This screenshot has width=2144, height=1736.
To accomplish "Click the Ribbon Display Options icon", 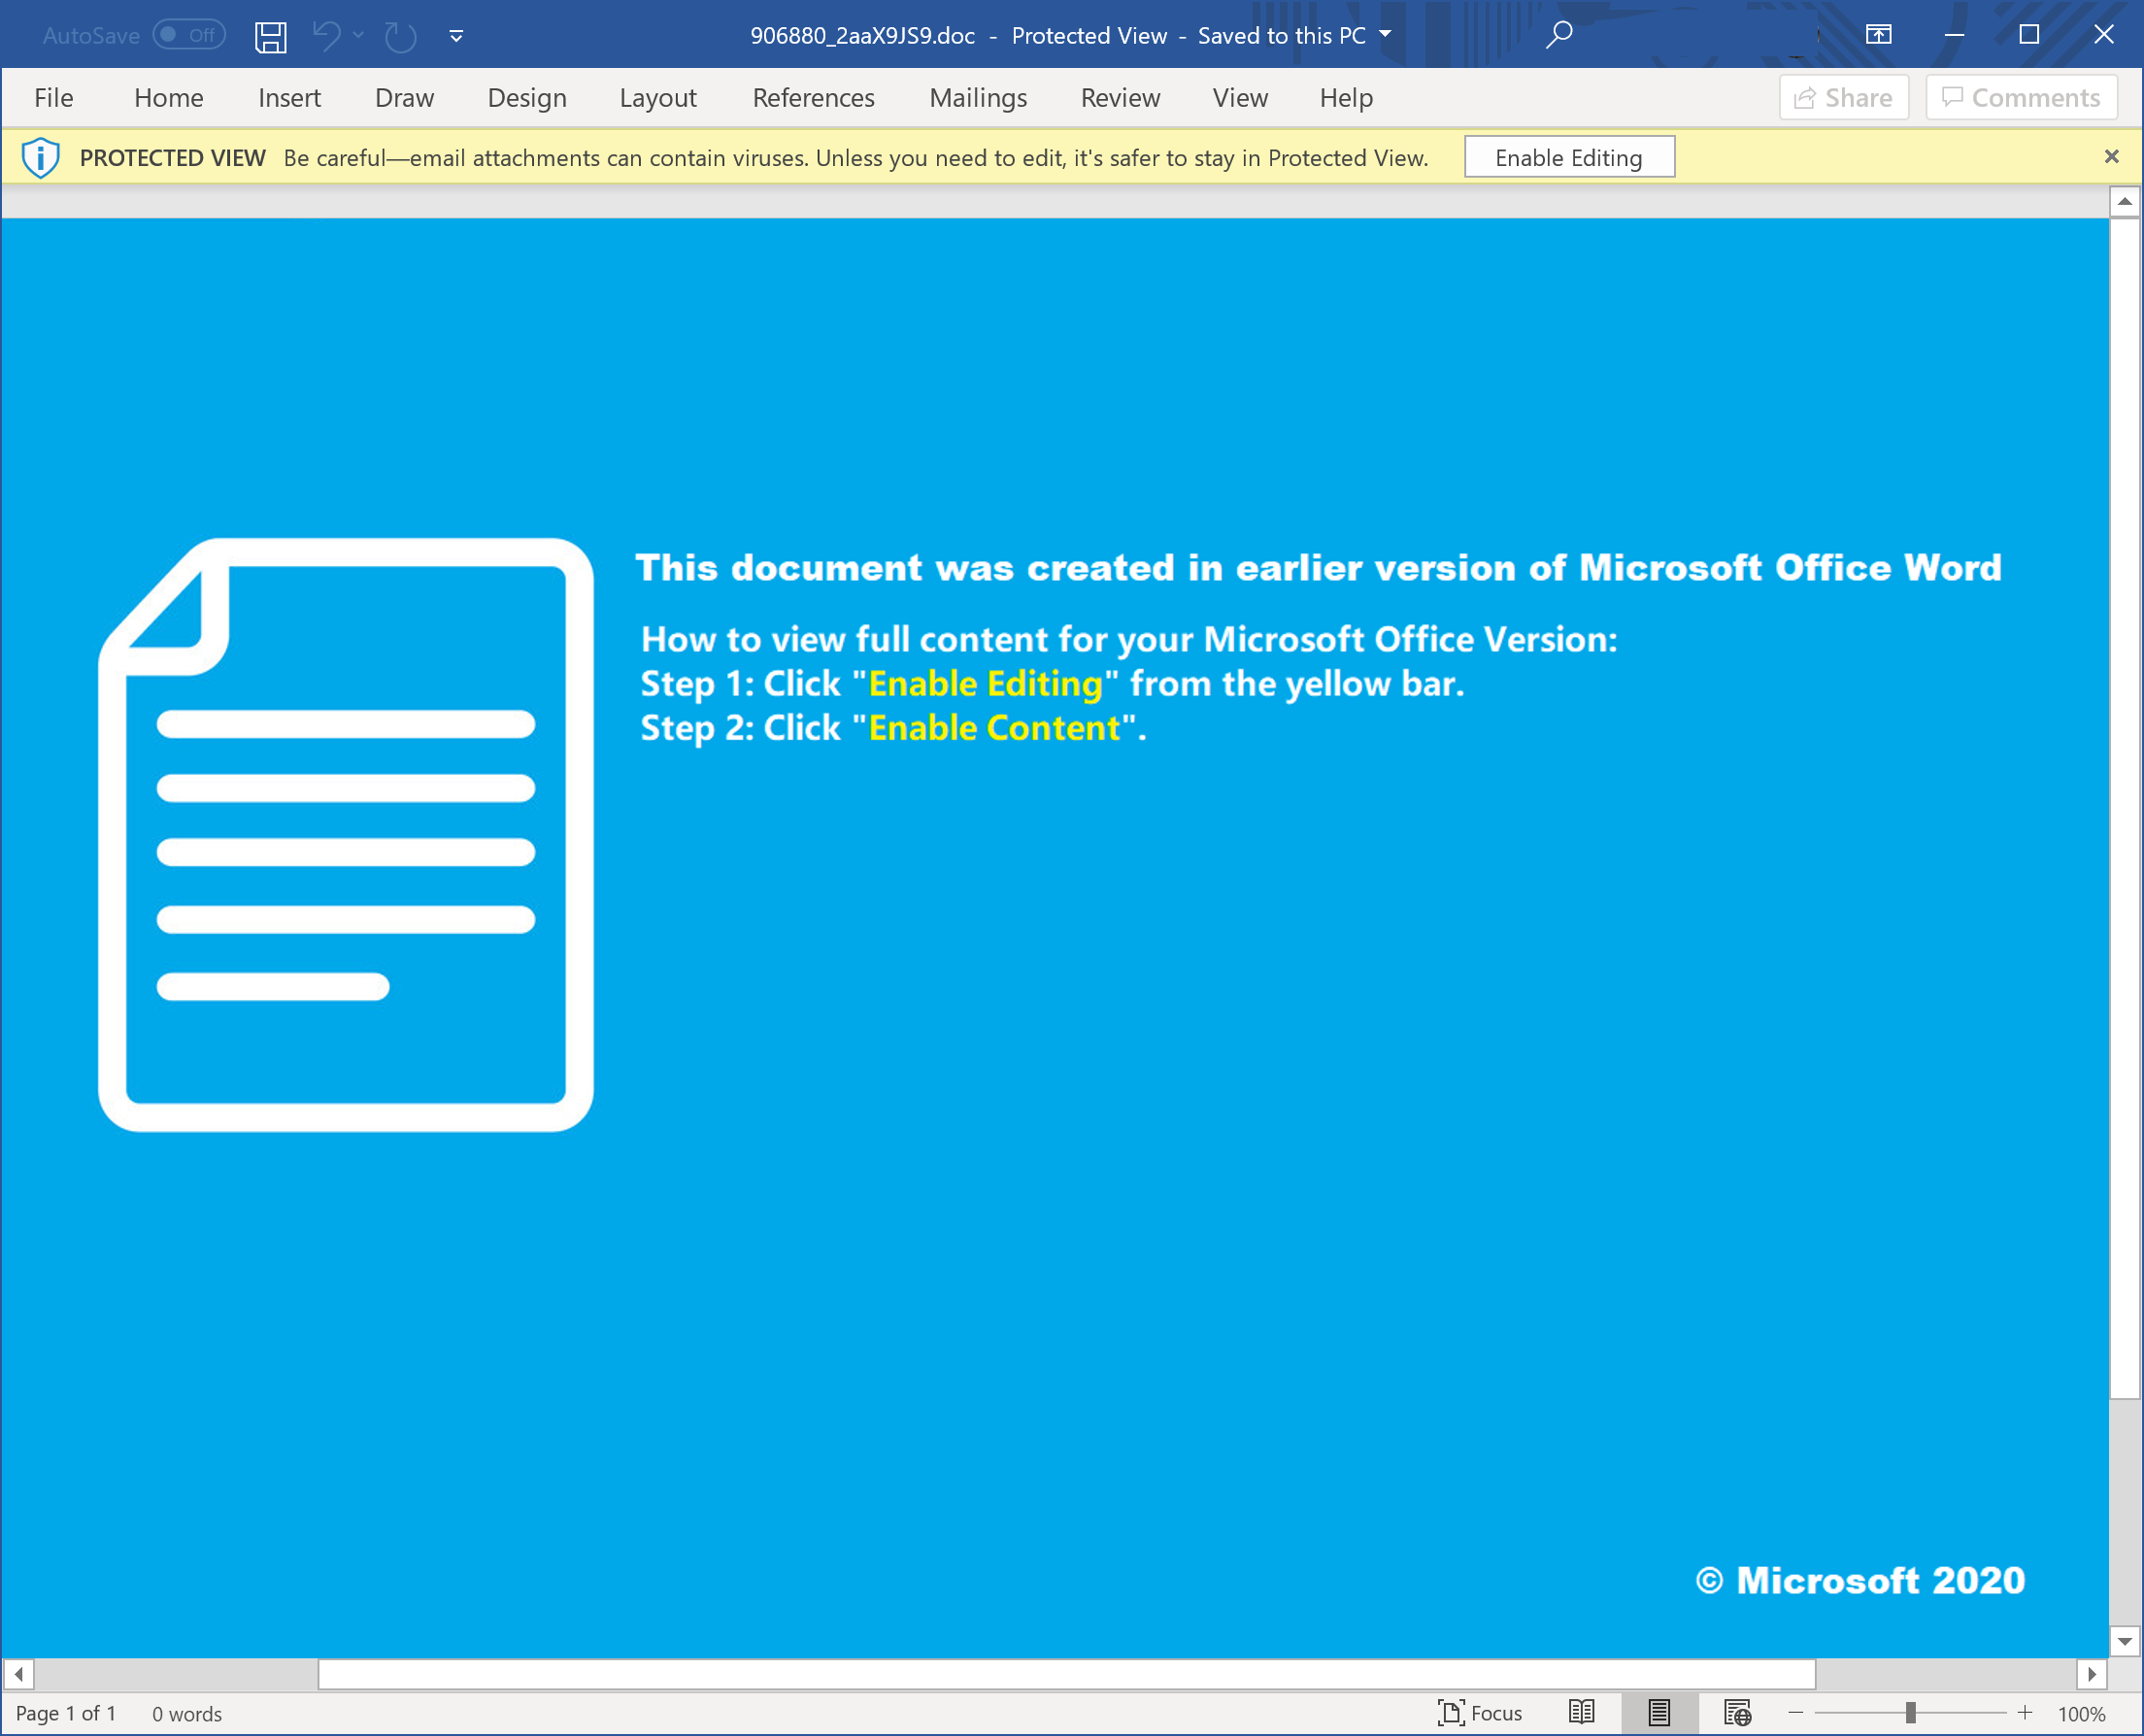I will [1878, 35].
